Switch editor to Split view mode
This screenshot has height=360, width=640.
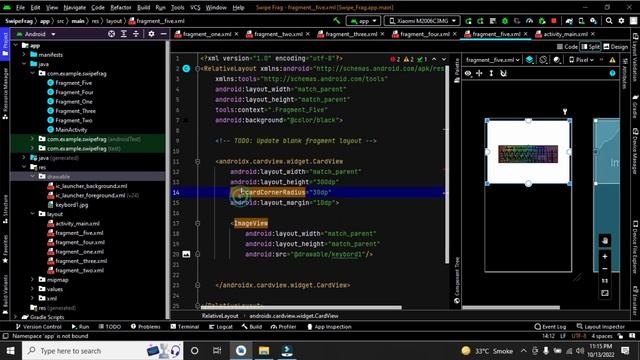591,47
